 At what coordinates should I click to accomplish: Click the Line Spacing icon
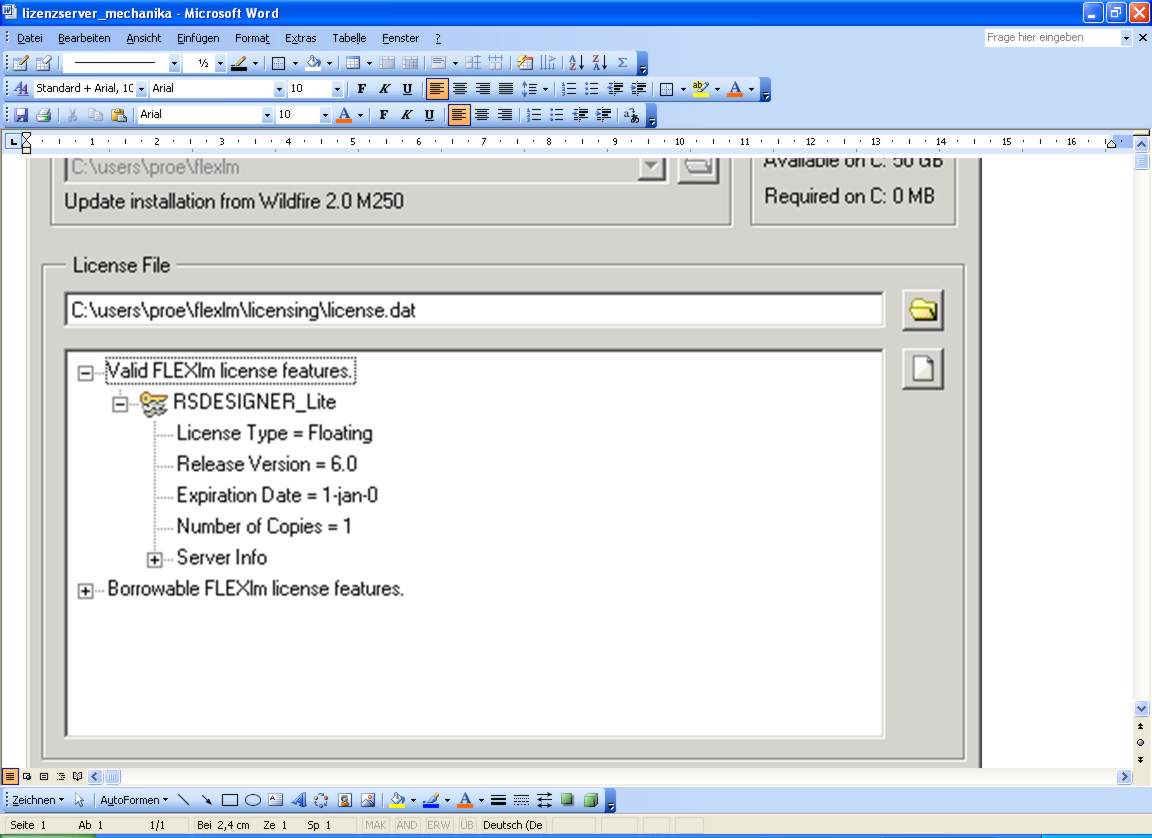click(x=529, y=89)
